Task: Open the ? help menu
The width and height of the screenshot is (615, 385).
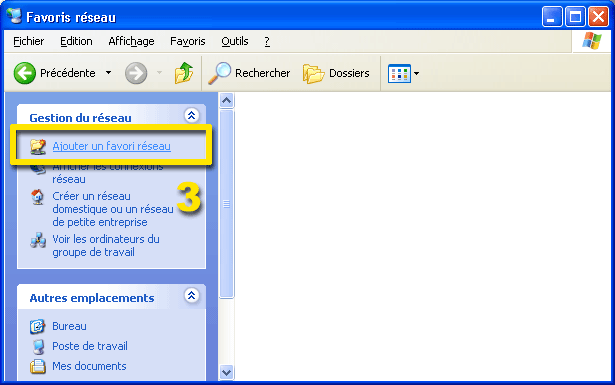Action: point(267,41)
